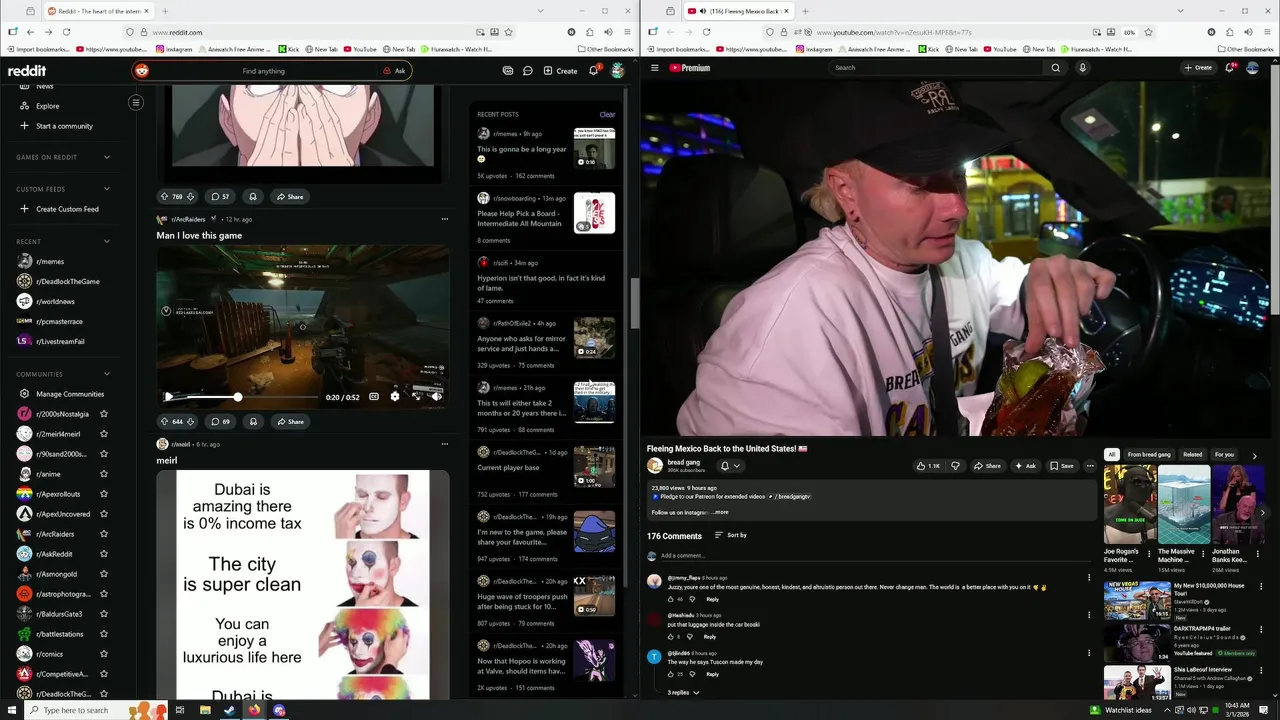The width and height of the screenshot is (1280, 720).
Task: Select For you chip
Action: pos(1224,455)
